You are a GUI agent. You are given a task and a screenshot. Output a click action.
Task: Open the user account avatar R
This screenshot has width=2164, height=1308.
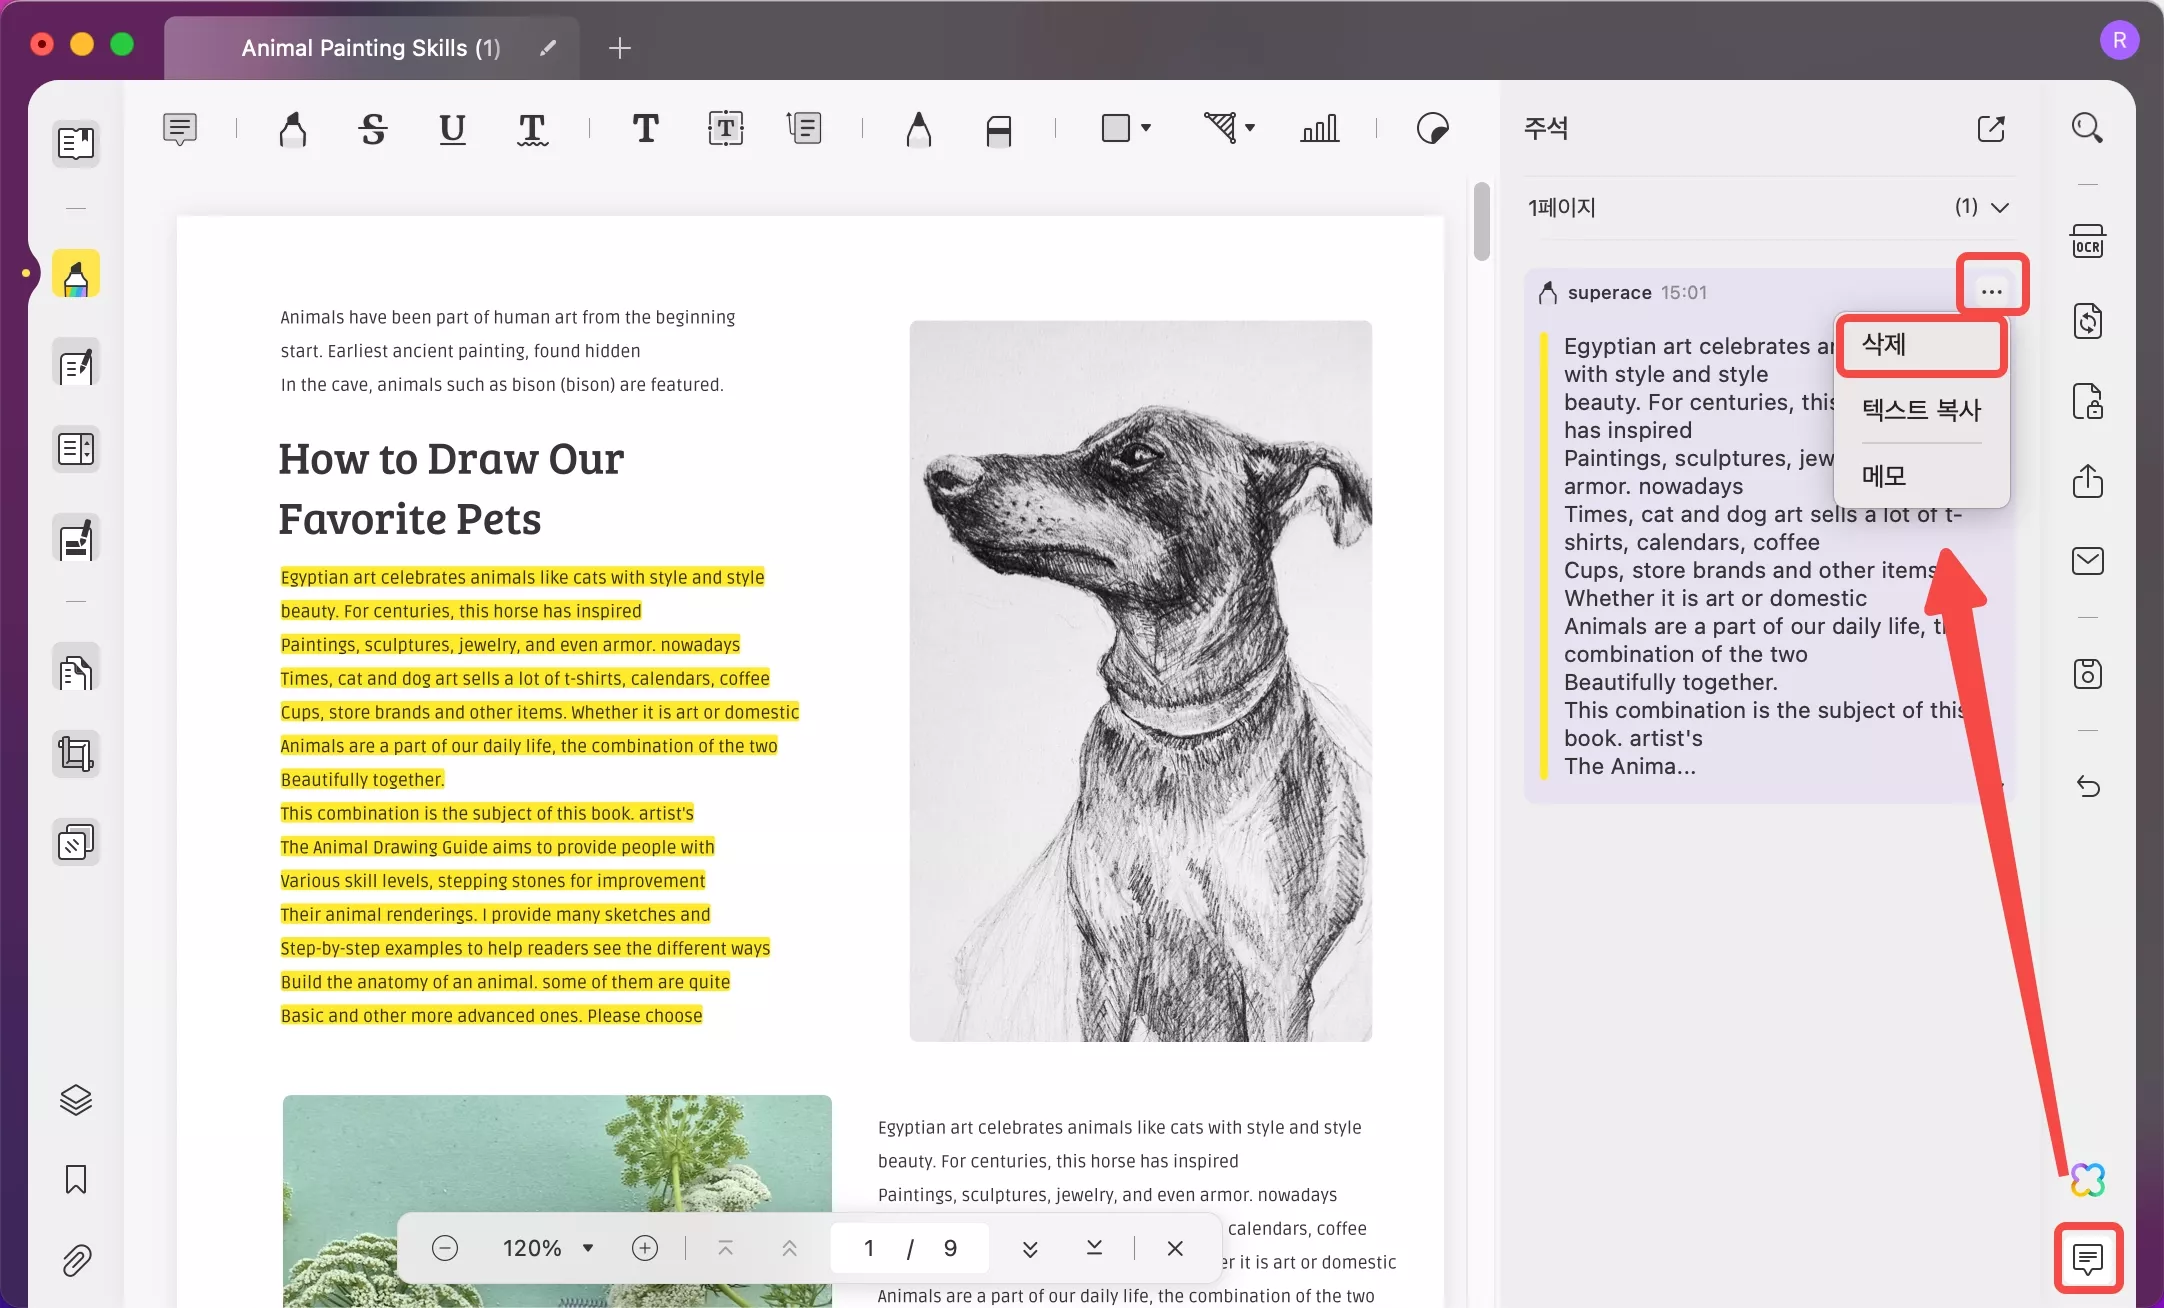coord(2119,41)
